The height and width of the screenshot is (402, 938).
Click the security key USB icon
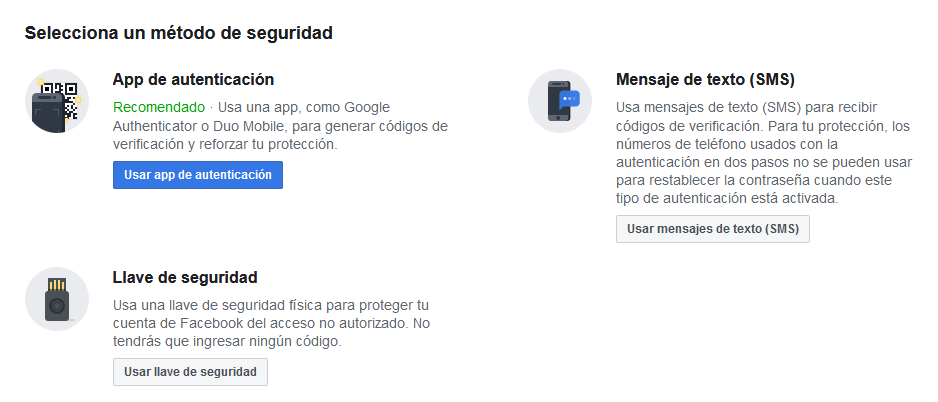pos(57,299)
